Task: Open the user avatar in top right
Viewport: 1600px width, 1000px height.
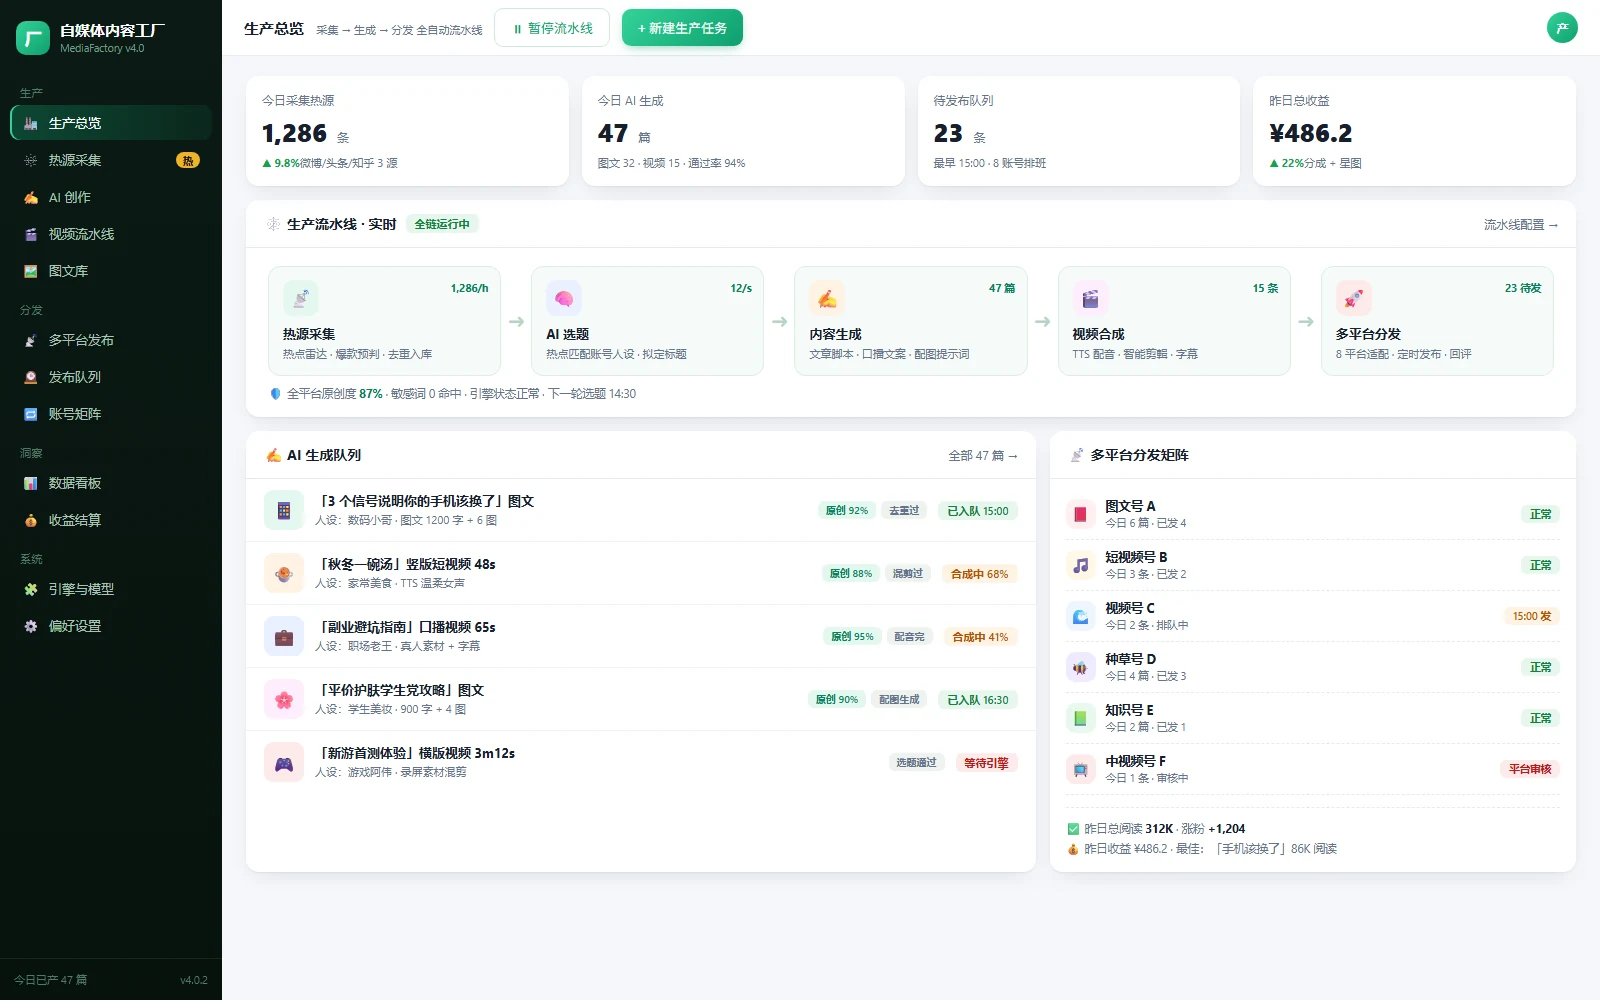Action: pyautogui.click(x=1562, y=28)
